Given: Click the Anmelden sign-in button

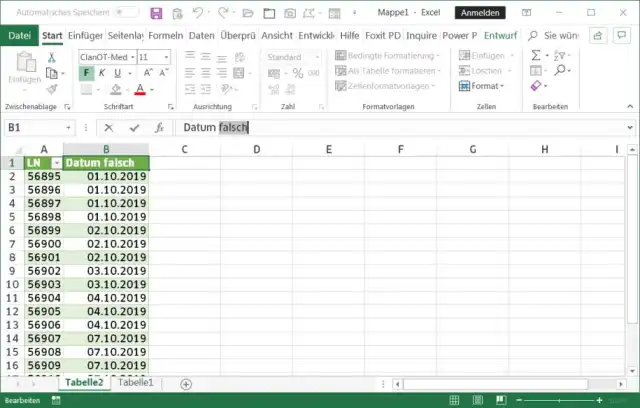Looking at the screenshot, I should tap(480, 13).
